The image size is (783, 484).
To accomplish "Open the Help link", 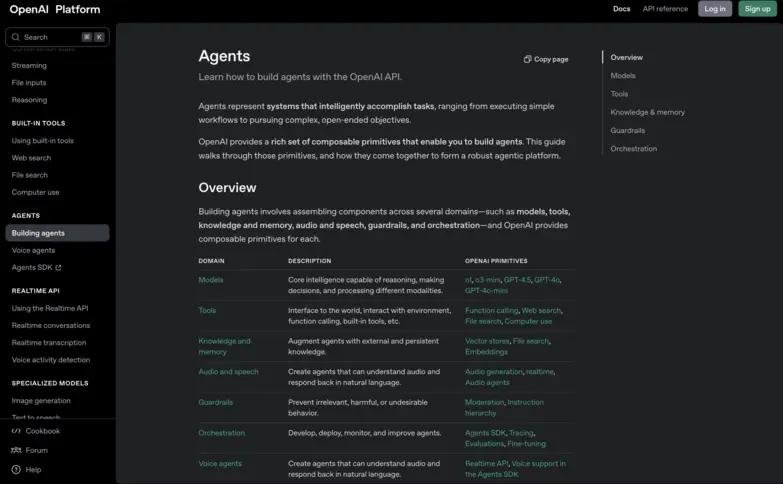I will 33,470.
